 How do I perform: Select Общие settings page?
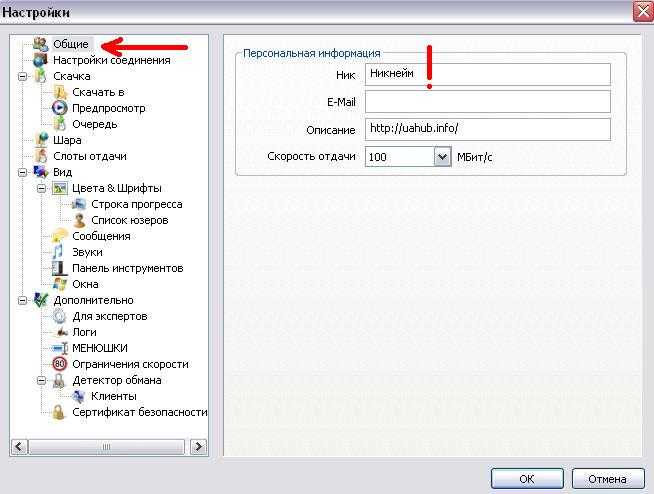pyautogui.click(x=71, y=44)
